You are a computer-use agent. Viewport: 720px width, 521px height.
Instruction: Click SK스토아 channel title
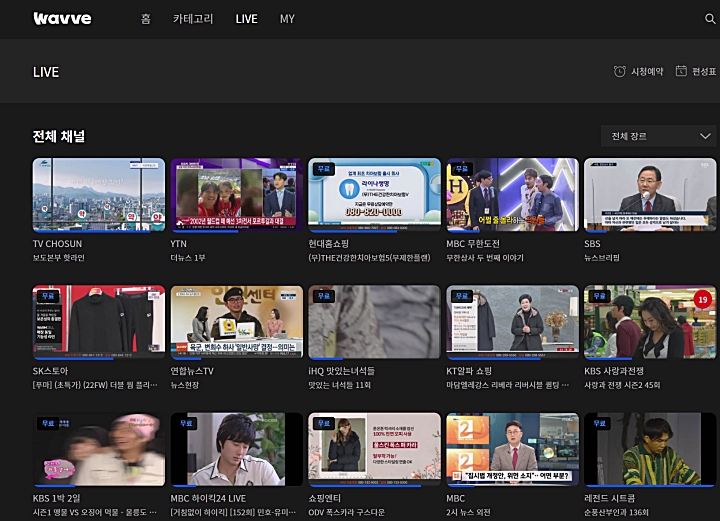[x=50, y=371]
